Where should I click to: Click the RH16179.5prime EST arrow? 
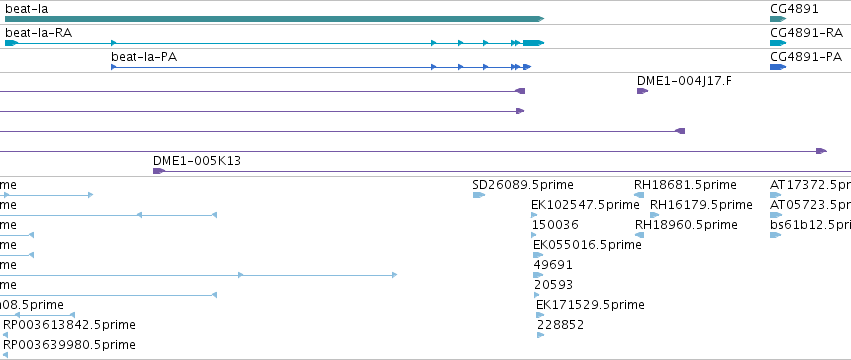pos(655,215)
